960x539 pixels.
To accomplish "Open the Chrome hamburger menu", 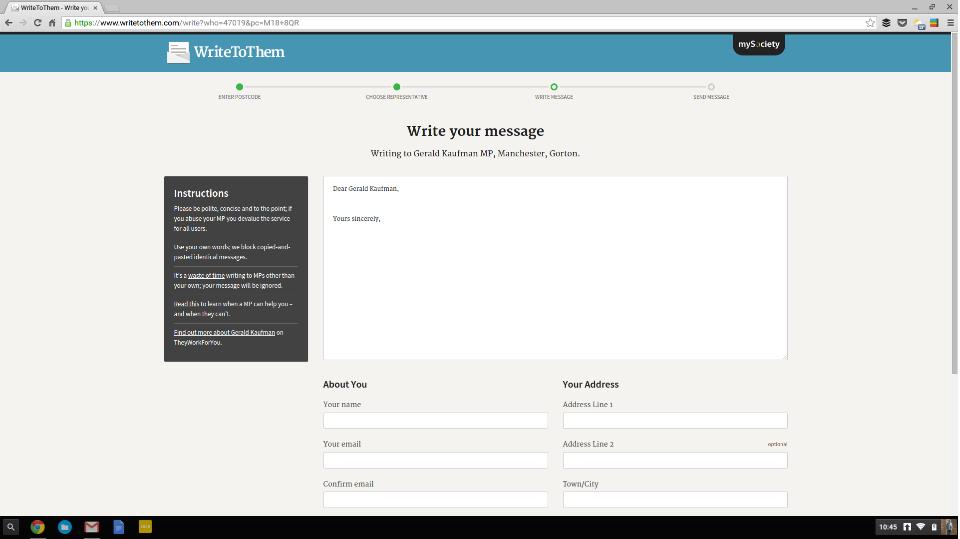I will point(949,22).
